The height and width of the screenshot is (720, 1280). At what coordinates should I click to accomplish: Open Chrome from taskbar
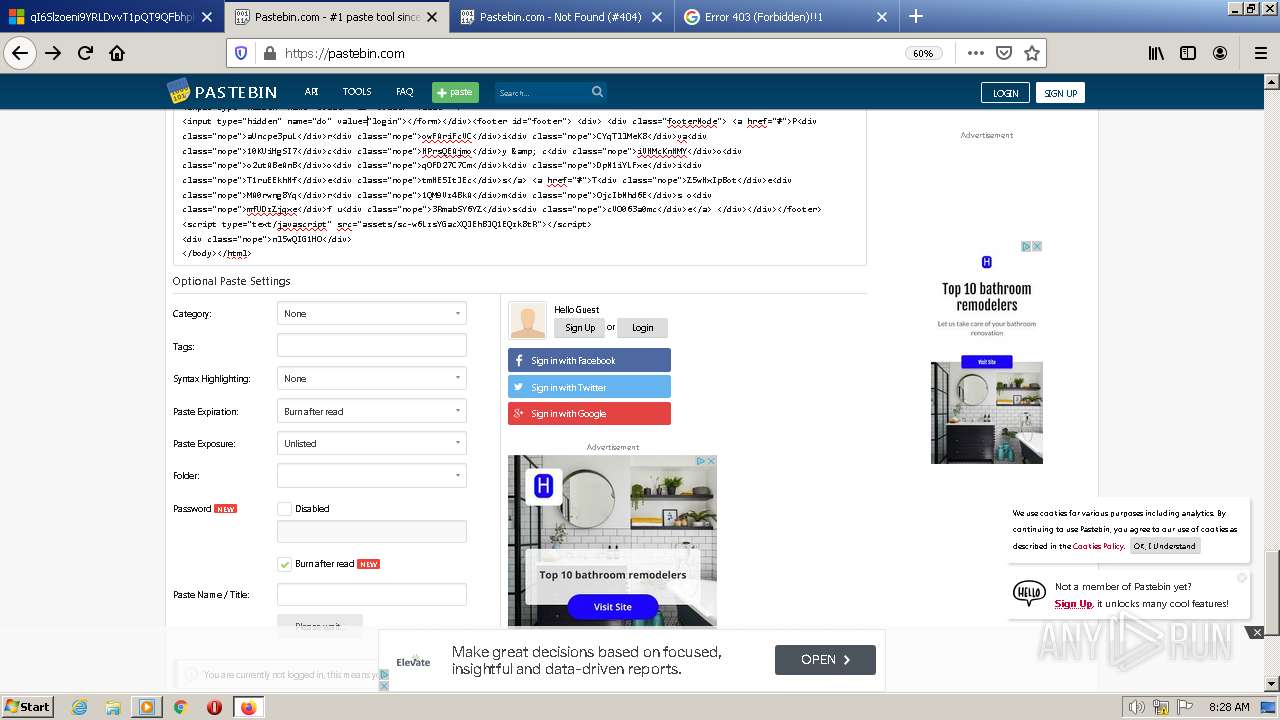181,707
